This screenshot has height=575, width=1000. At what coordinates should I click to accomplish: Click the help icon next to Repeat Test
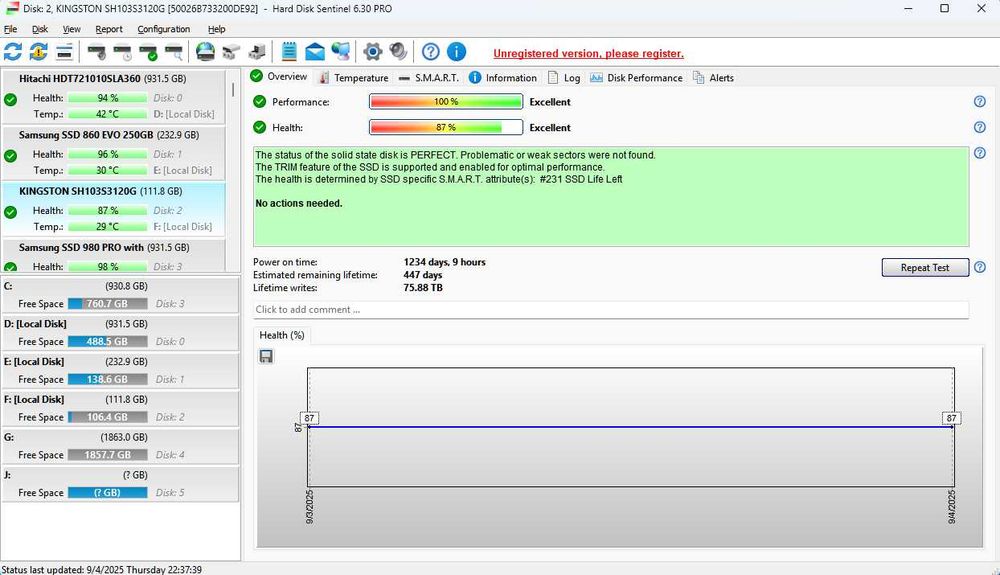pos(980,267)
